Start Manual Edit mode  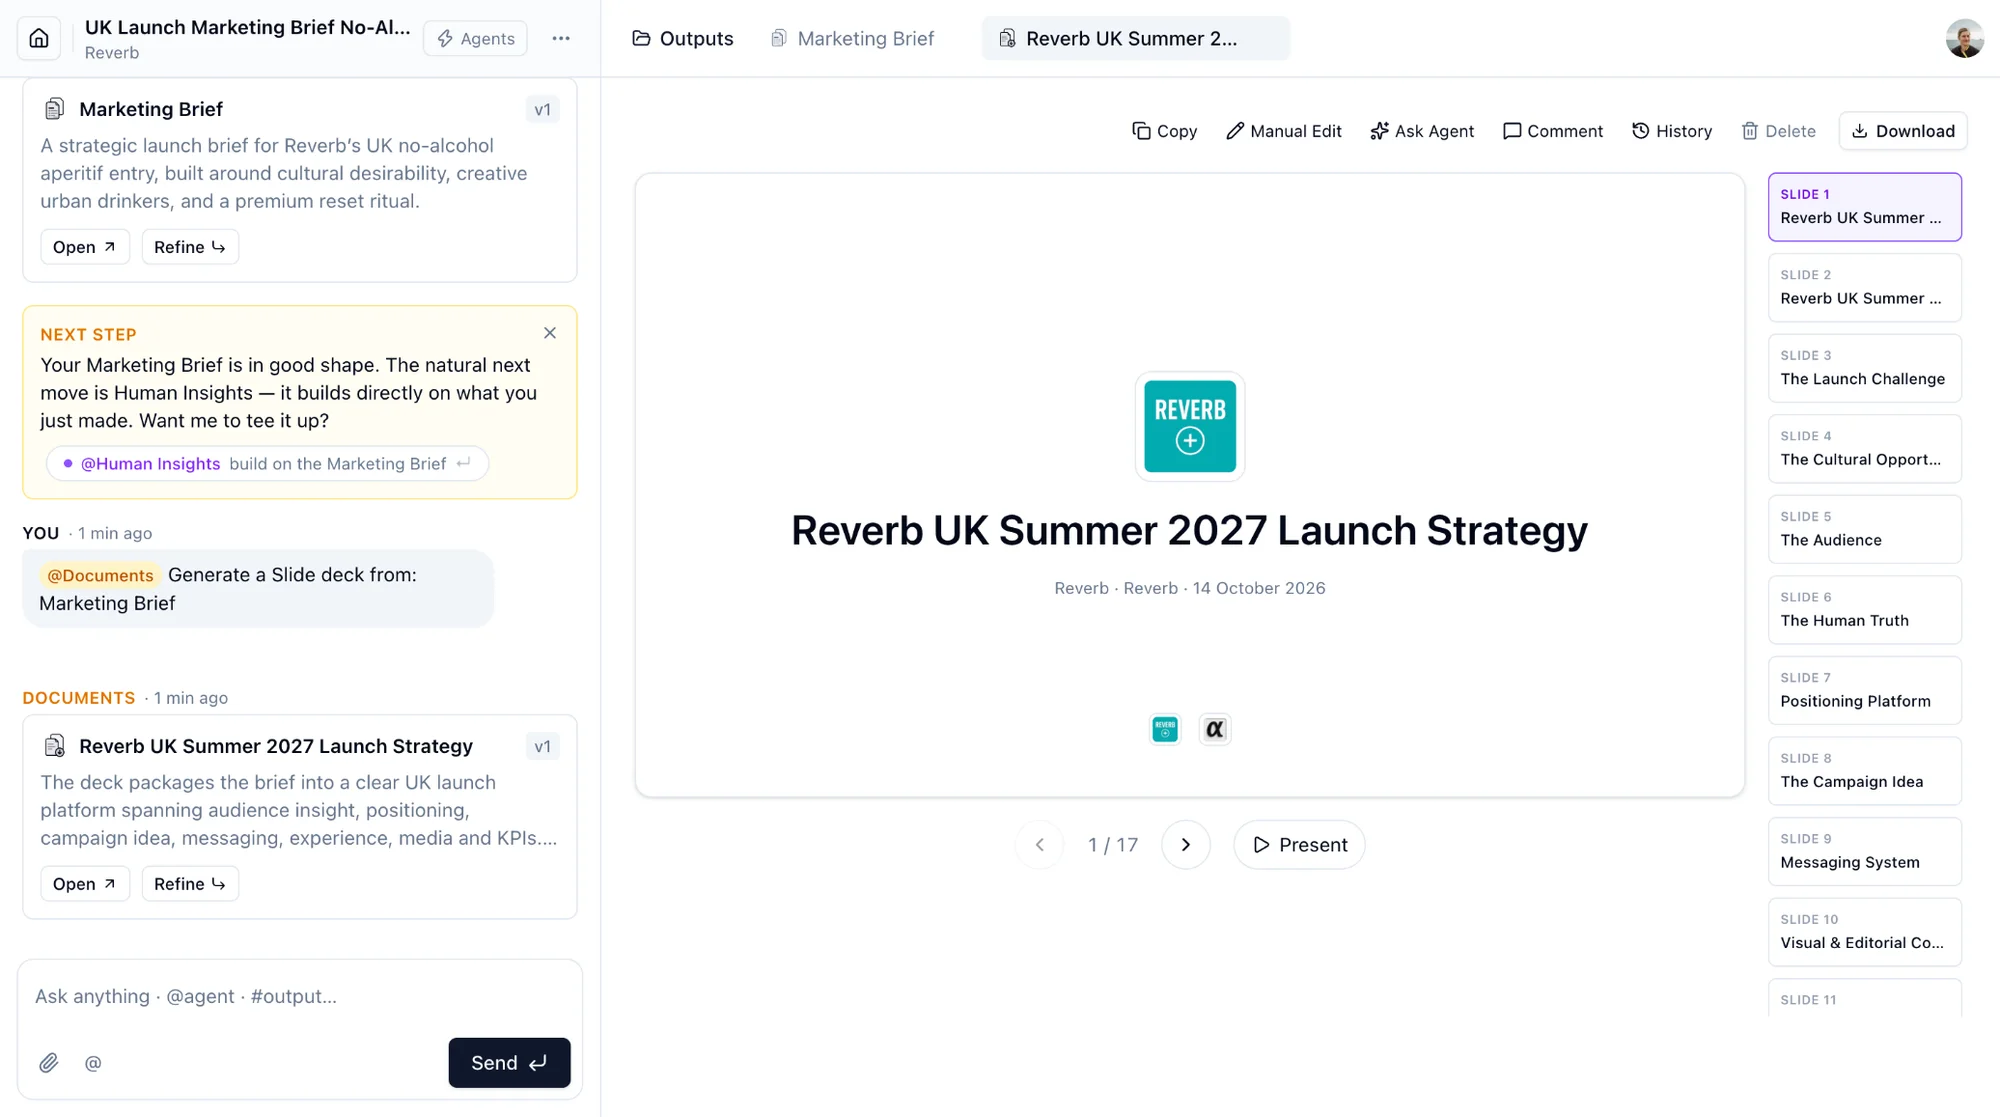pos(1284,131)
